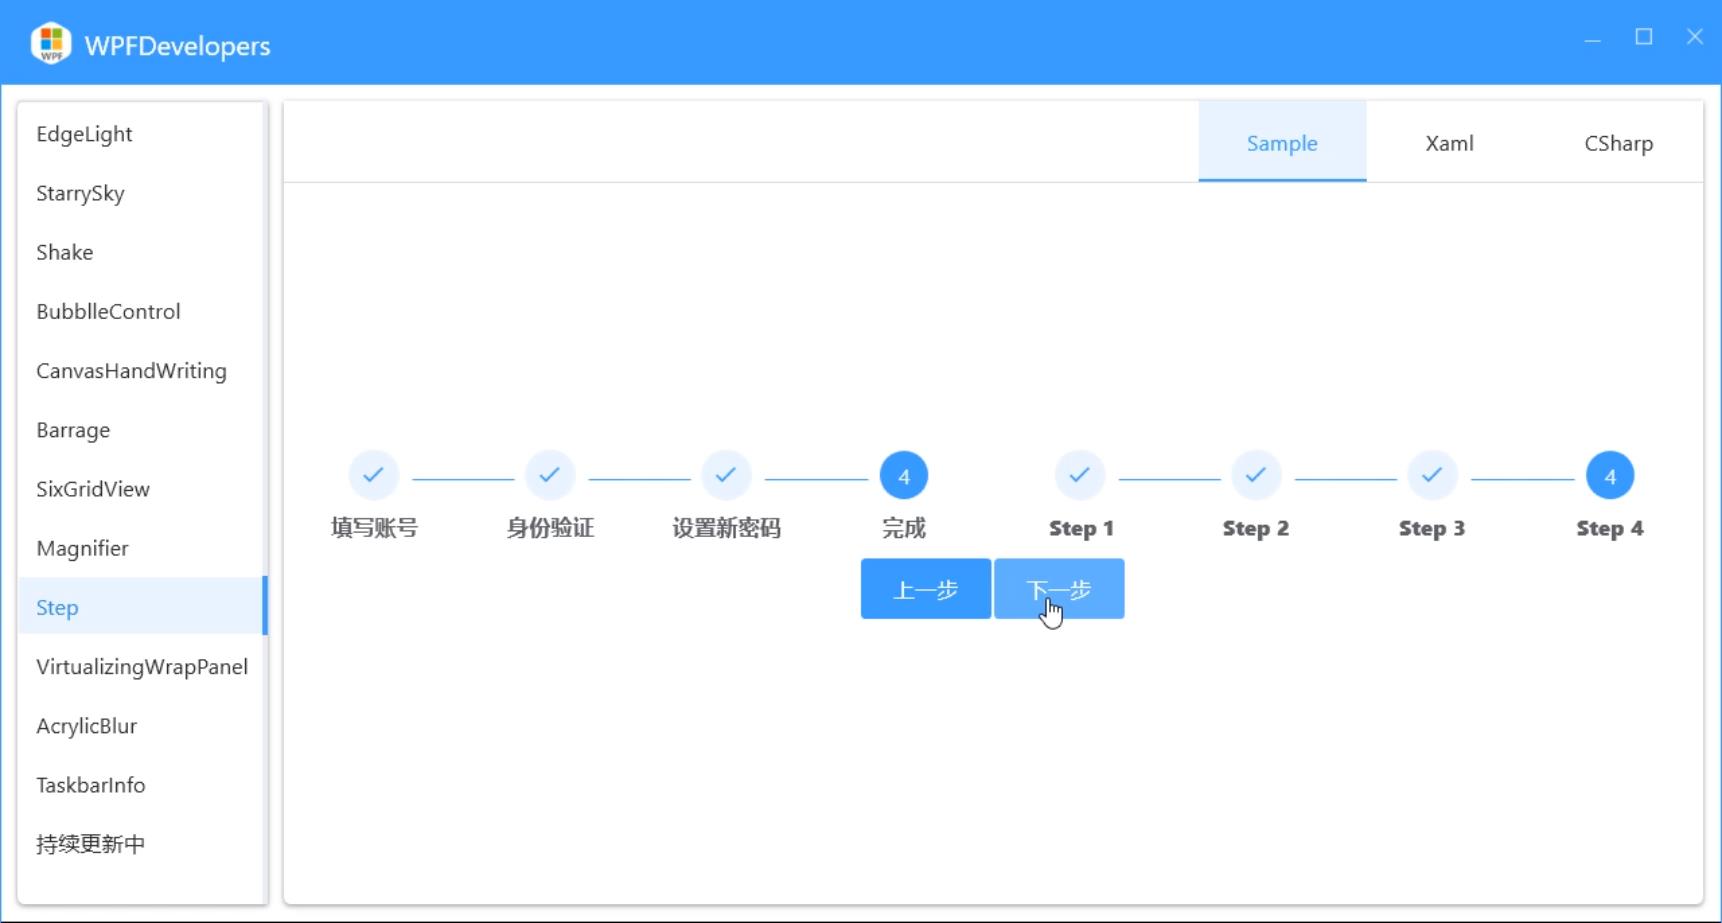Open the Xaml tab
This screenshot has width=1722, height=923.
click(x=1450, y=142)
